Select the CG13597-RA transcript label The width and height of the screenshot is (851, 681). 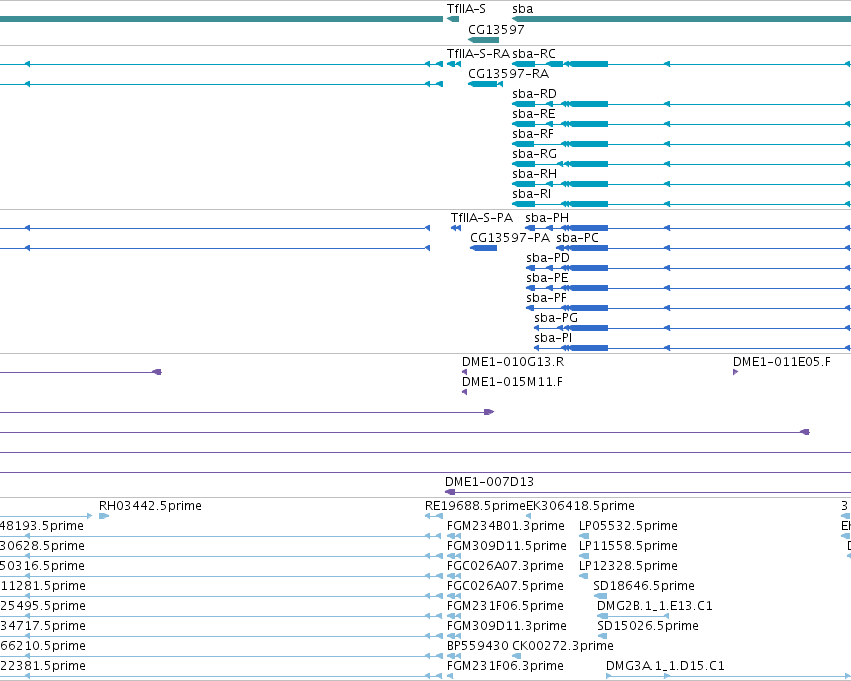click(x=509, y=74)
